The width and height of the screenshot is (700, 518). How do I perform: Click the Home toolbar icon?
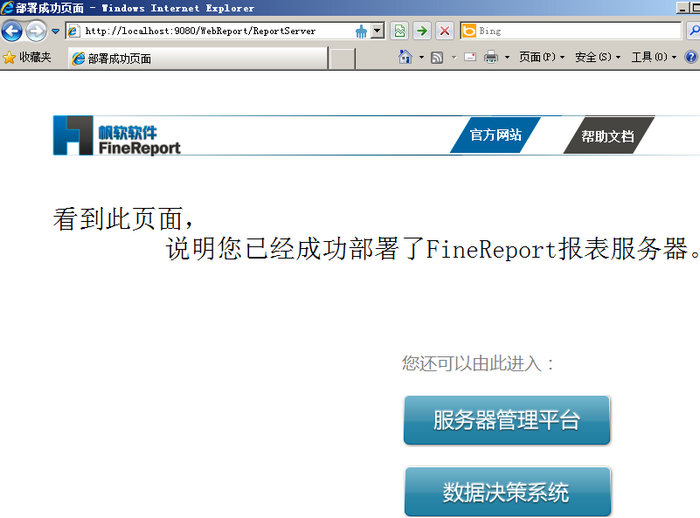(405, 57)
